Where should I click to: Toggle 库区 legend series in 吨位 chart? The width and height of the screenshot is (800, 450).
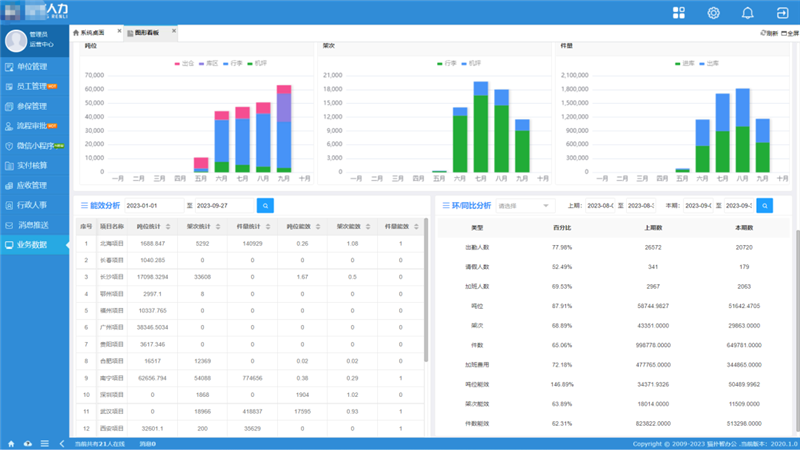point(207,63)
